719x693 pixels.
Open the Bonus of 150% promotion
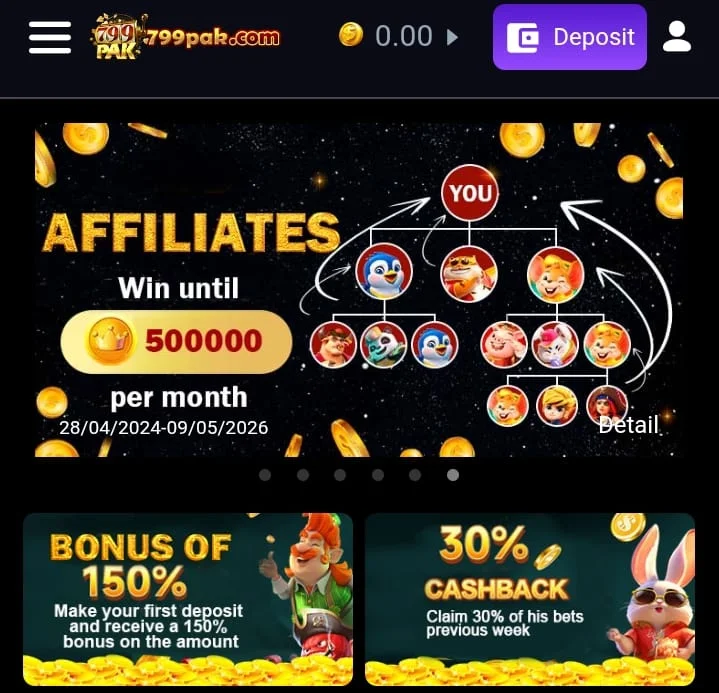click(188, 599)
